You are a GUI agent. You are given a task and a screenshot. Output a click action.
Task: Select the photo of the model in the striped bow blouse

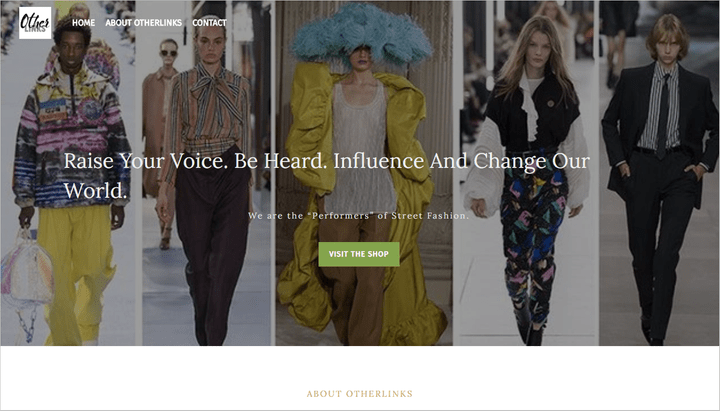point(207,173)
